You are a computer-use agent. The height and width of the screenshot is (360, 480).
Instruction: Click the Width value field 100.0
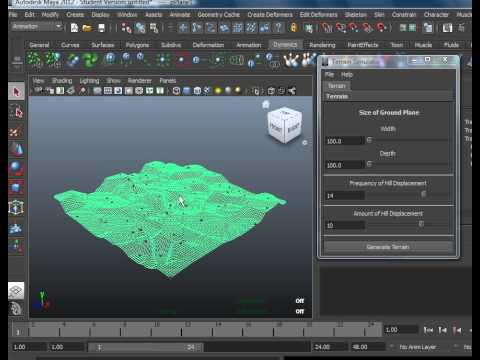click(x=345, y=141)
